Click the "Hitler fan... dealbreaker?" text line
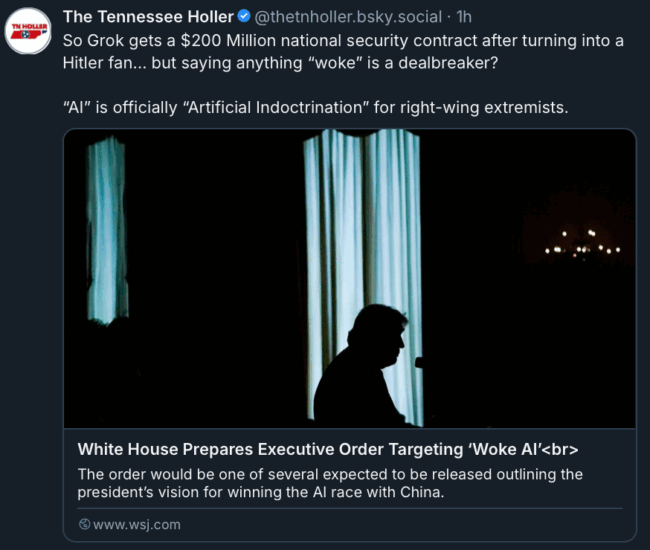 pyautogui.click(x=280, y=63)
